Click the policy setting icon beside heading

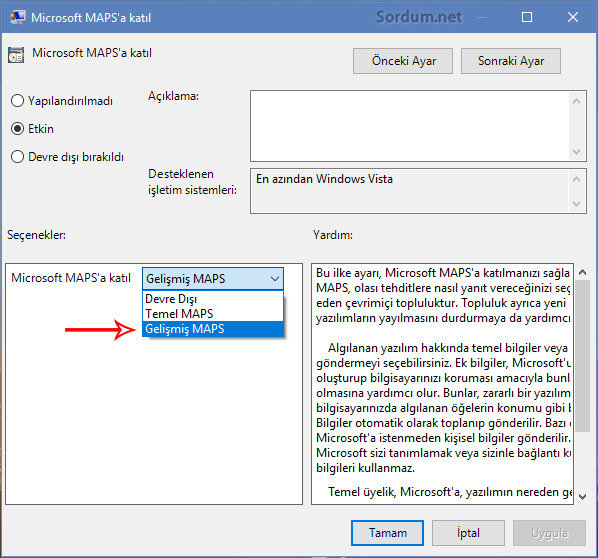pyautogui.click(x=16, y=55)
